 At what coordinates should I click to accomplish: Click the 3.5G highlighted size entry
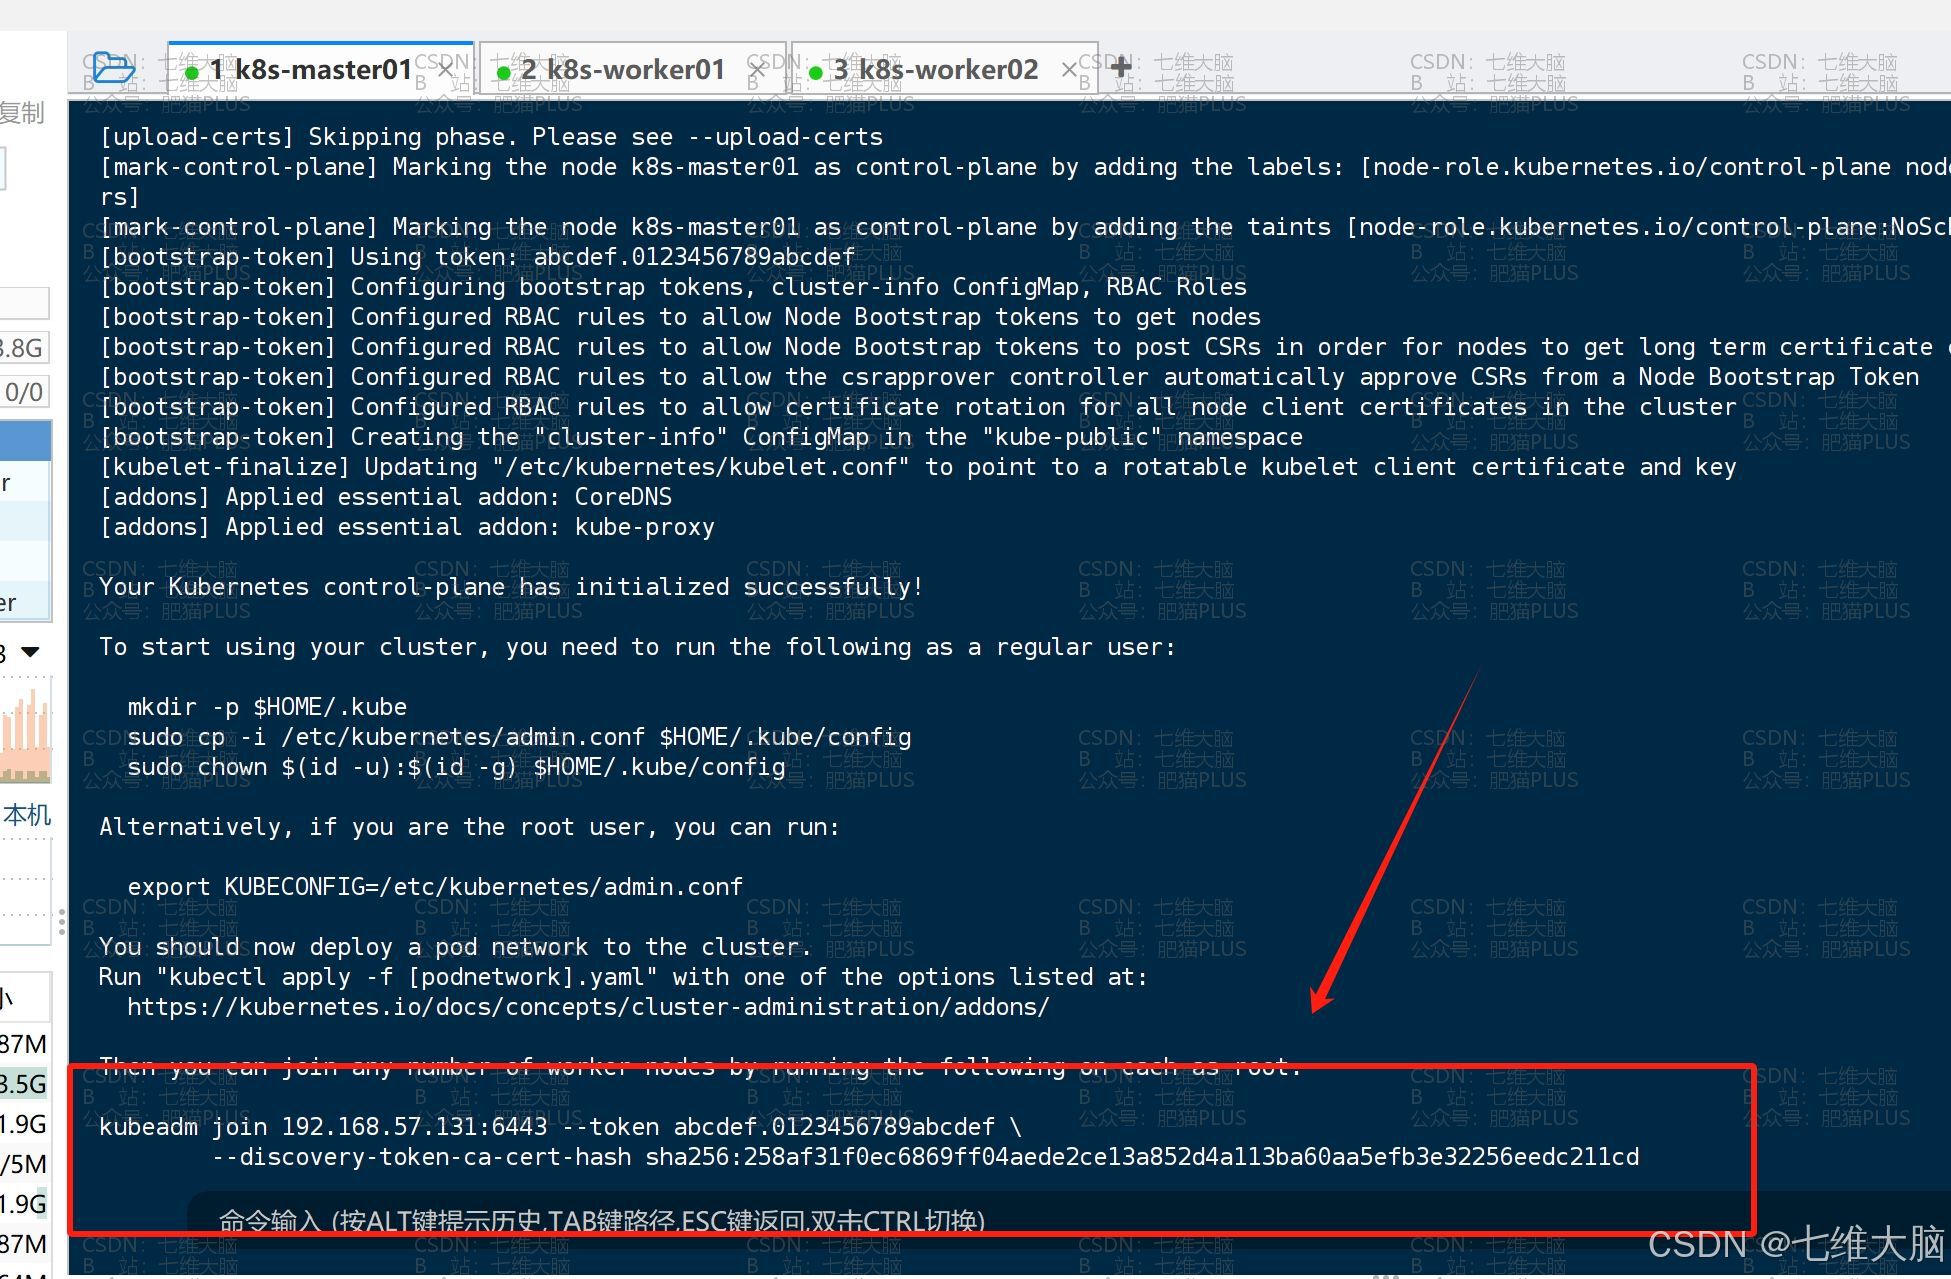(x=24, y=1084)
